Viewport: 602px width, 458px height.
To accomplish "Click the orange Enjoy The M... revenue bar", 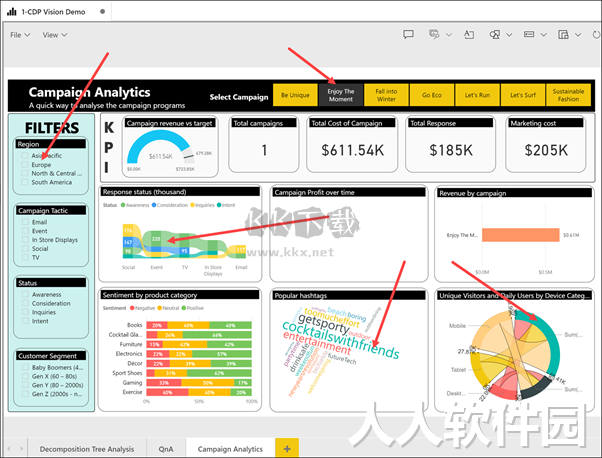I will point(521,235).
